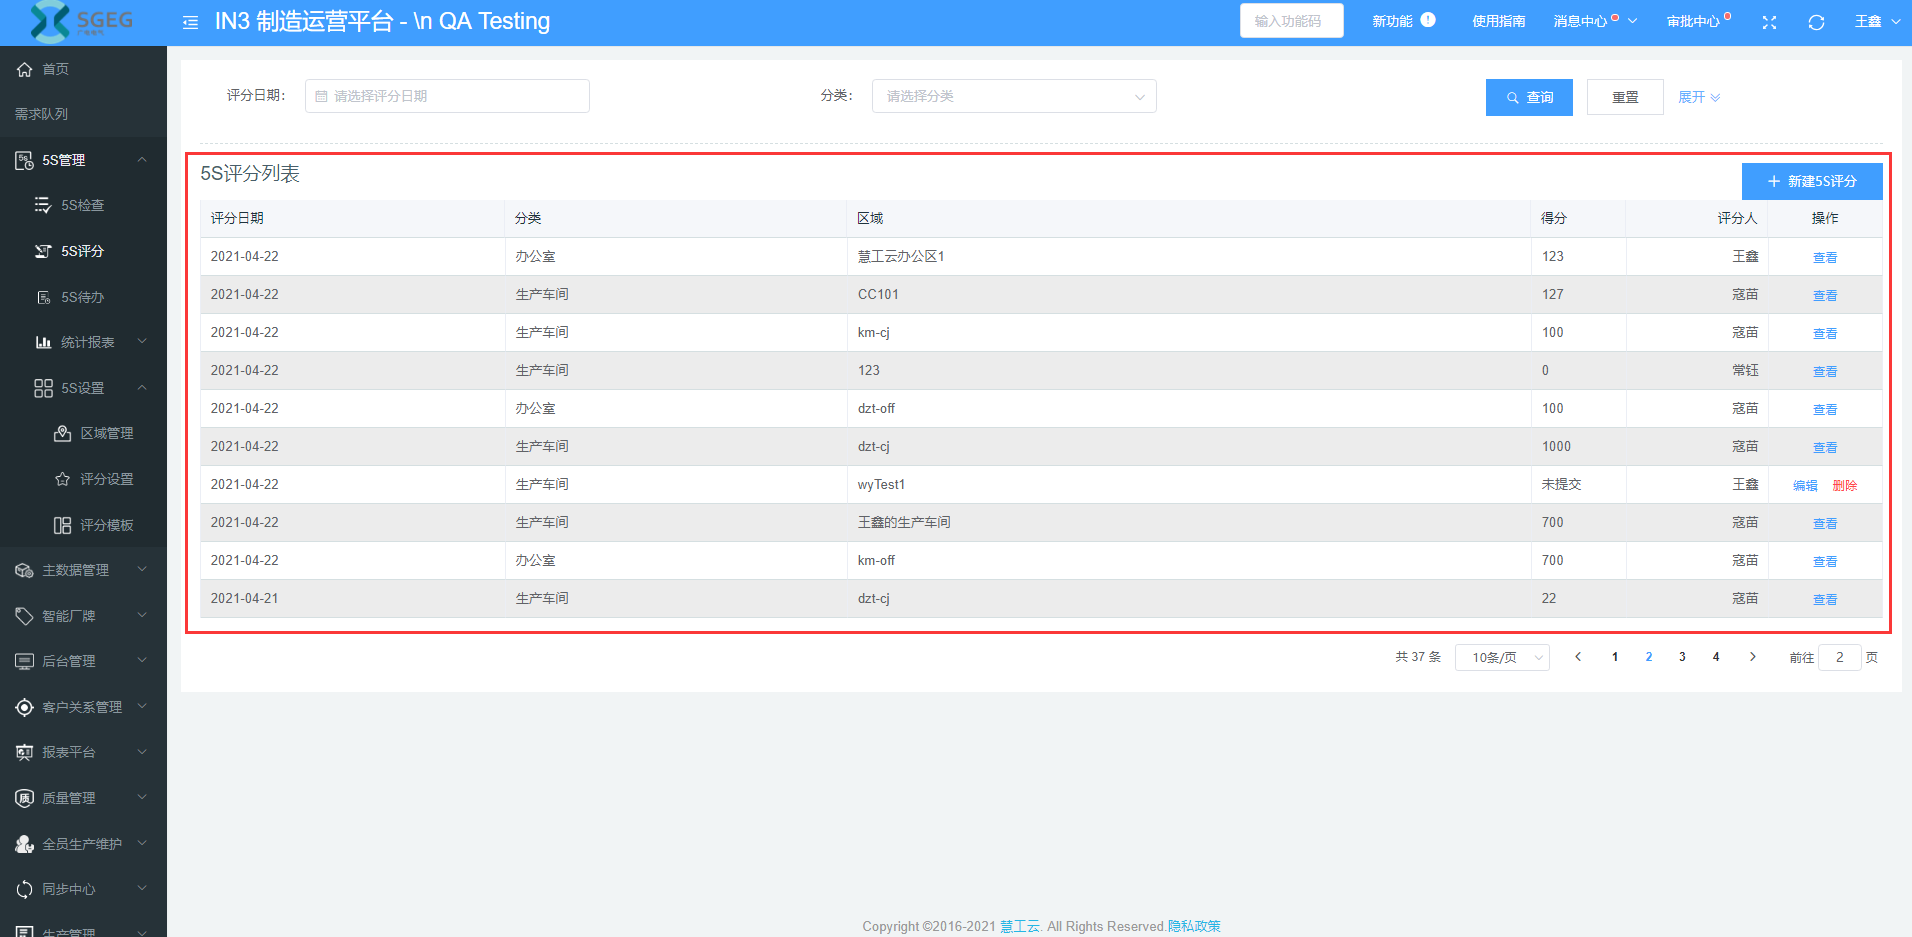1912x937 pixels.
Task: Click the refresh icon in top bar
Action: click(x=1816, y=22)
